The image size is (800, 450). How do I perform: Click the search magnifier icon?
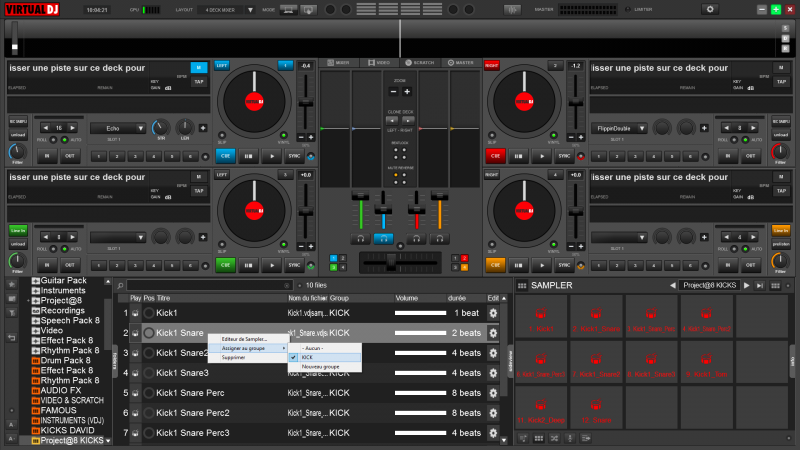[x=120, y=286]
